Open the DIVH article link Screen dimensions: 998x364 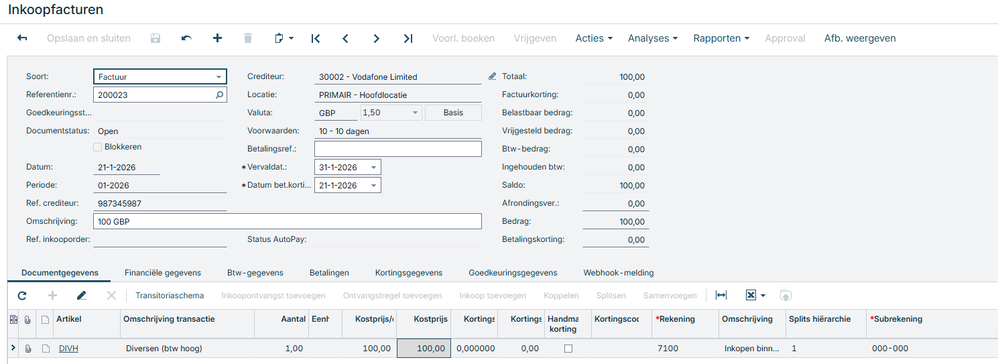tap(68, 349)
